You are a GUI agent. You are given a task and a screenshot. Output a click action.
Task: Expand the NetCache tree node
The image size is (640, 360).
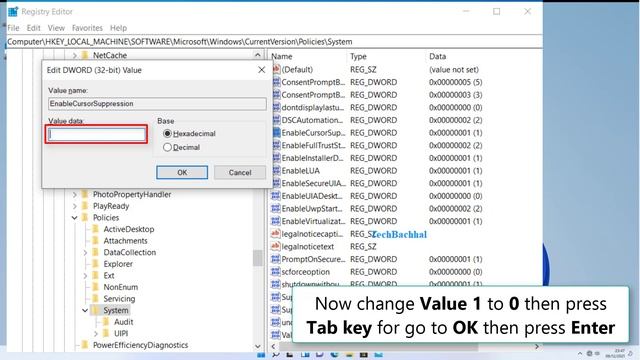pyautogui.click(x=75, y=56)
